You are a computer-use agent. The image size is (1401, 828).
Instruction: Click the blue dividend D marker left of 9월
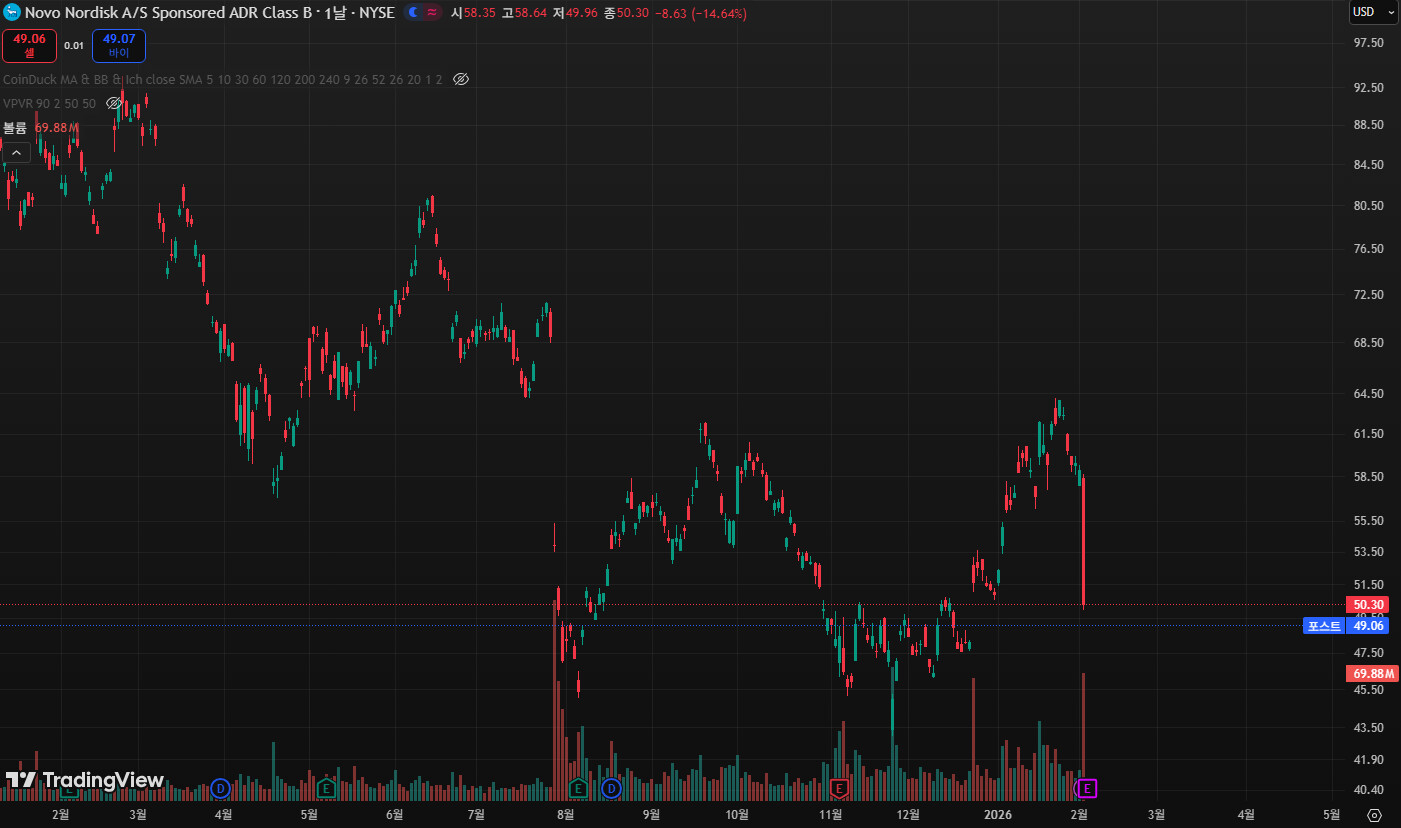[610, 789]
